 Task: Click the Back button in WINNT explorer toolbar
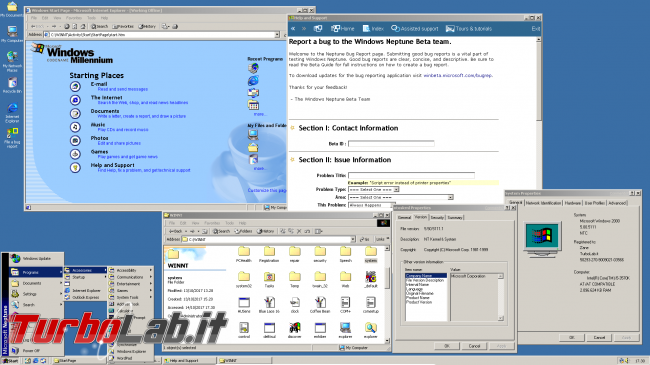point(175,231)
